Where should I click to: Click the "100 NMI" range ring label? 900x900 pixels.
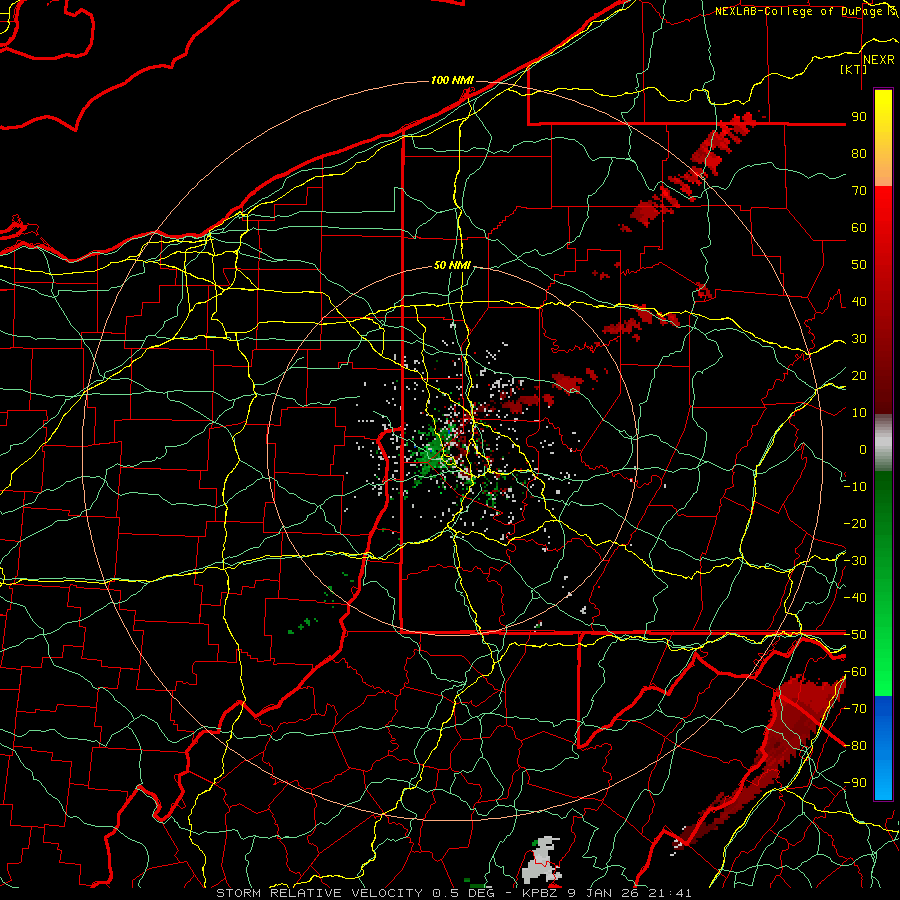[452, 80]
